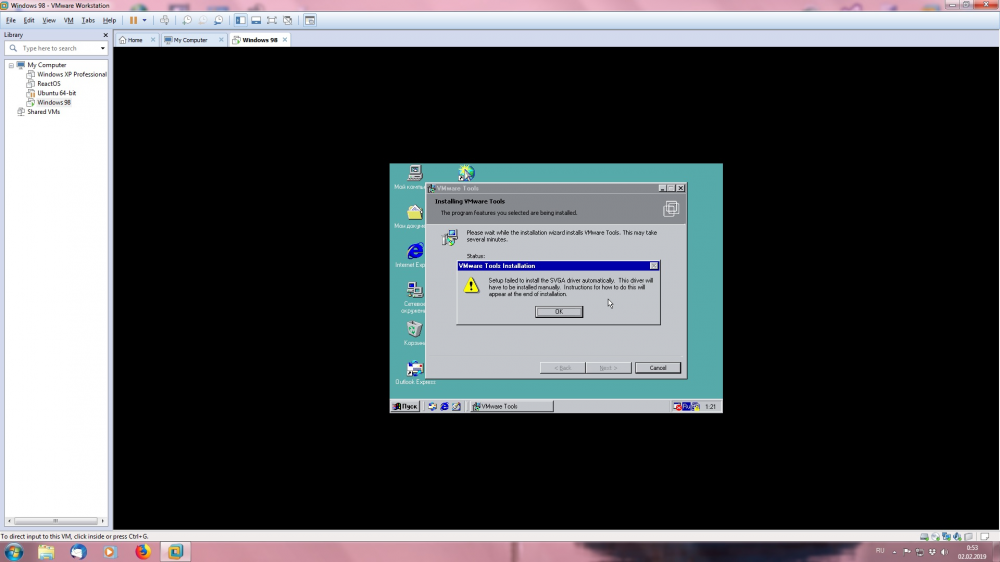Toggle the console view toolbar button
The width and height of the screenshot is (1000, 562).
click(x=310, y=20)
